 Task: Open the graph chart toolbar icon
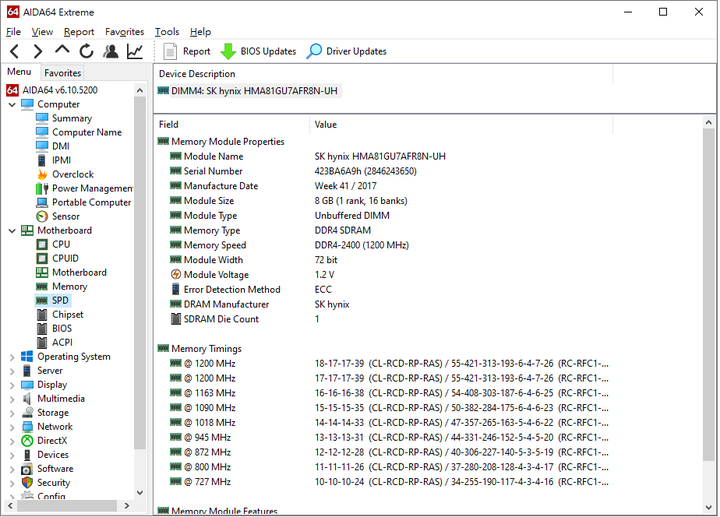[x=135, y=51]
